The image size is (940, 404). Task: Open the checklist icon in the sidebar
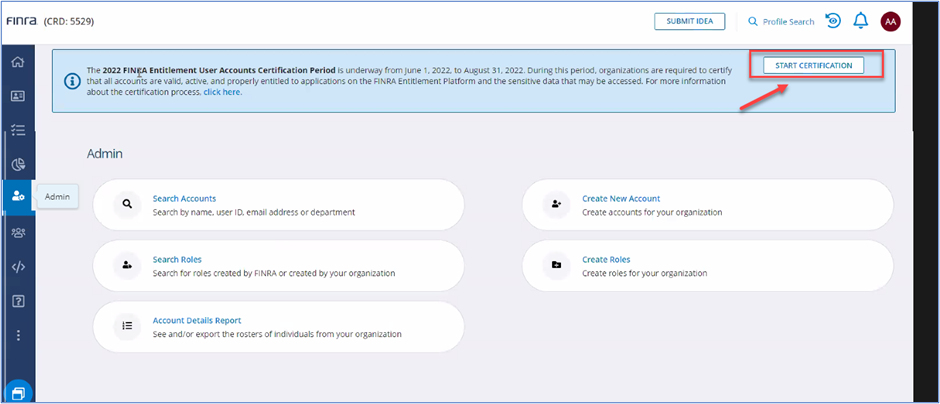point(18,130)
